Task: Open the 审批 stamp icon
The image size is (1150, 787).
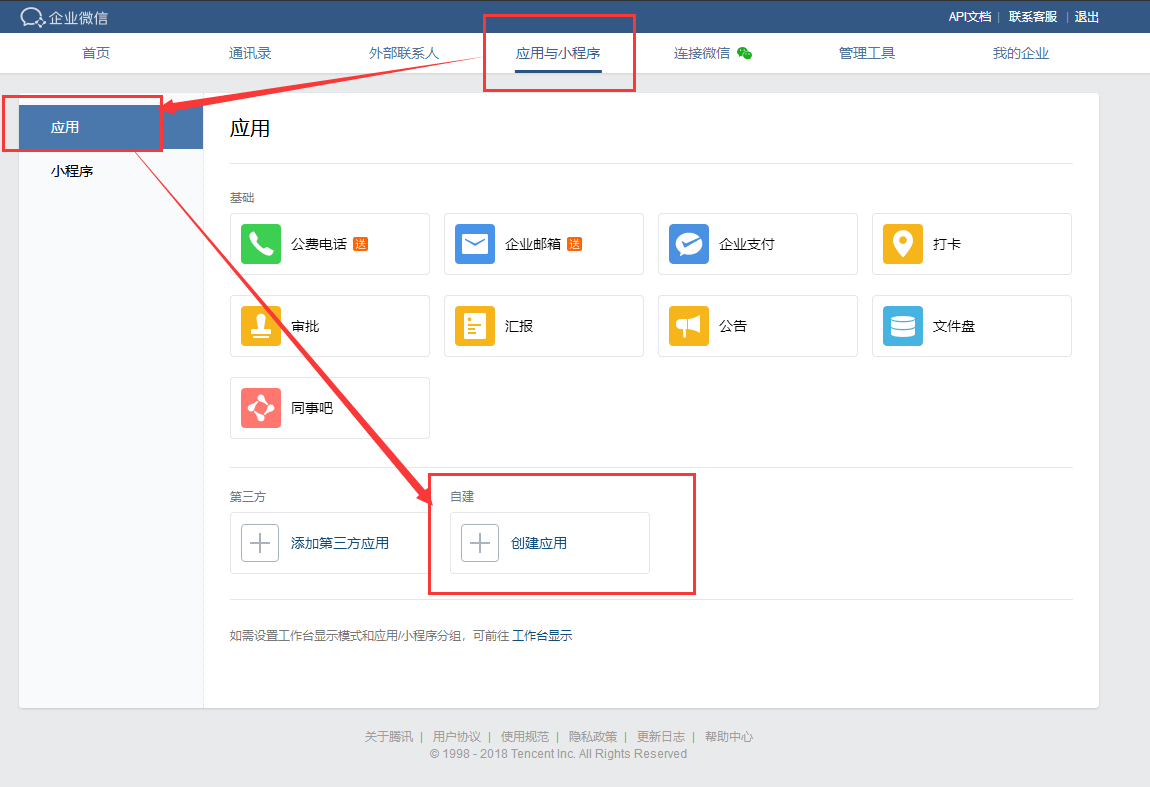Action: (x=260, y=326)
